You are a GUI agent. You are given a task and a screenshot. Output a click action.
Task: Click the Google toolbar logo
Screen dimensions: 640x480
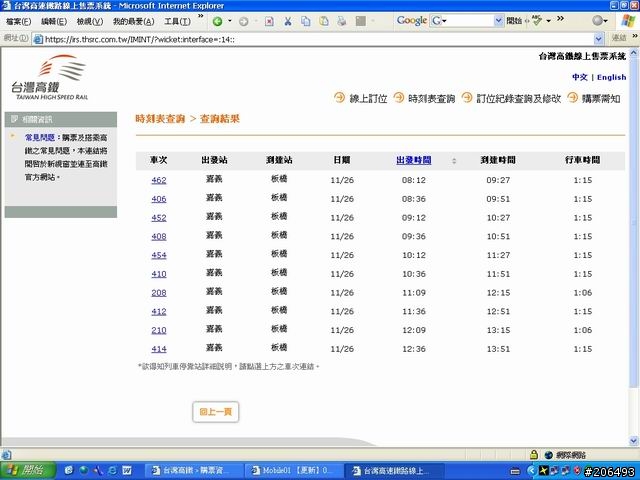click(x=411, y=21)
